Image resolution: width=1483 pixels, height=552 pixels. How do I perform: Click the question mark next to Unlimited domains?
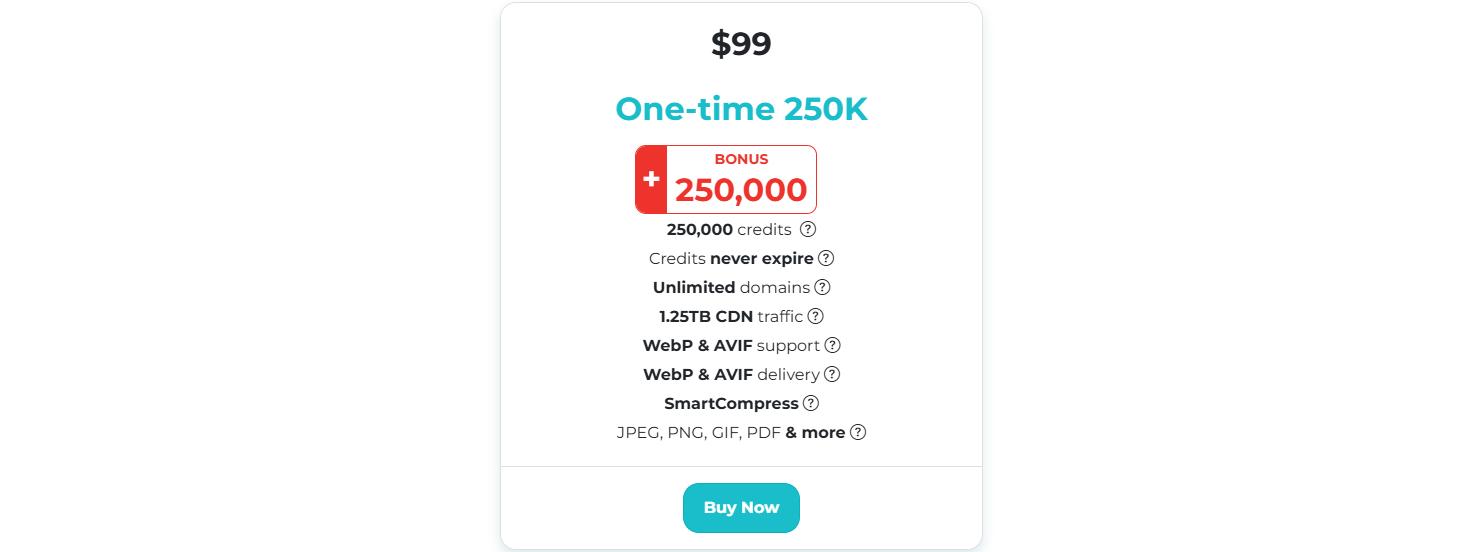click(x=822, y=287)
